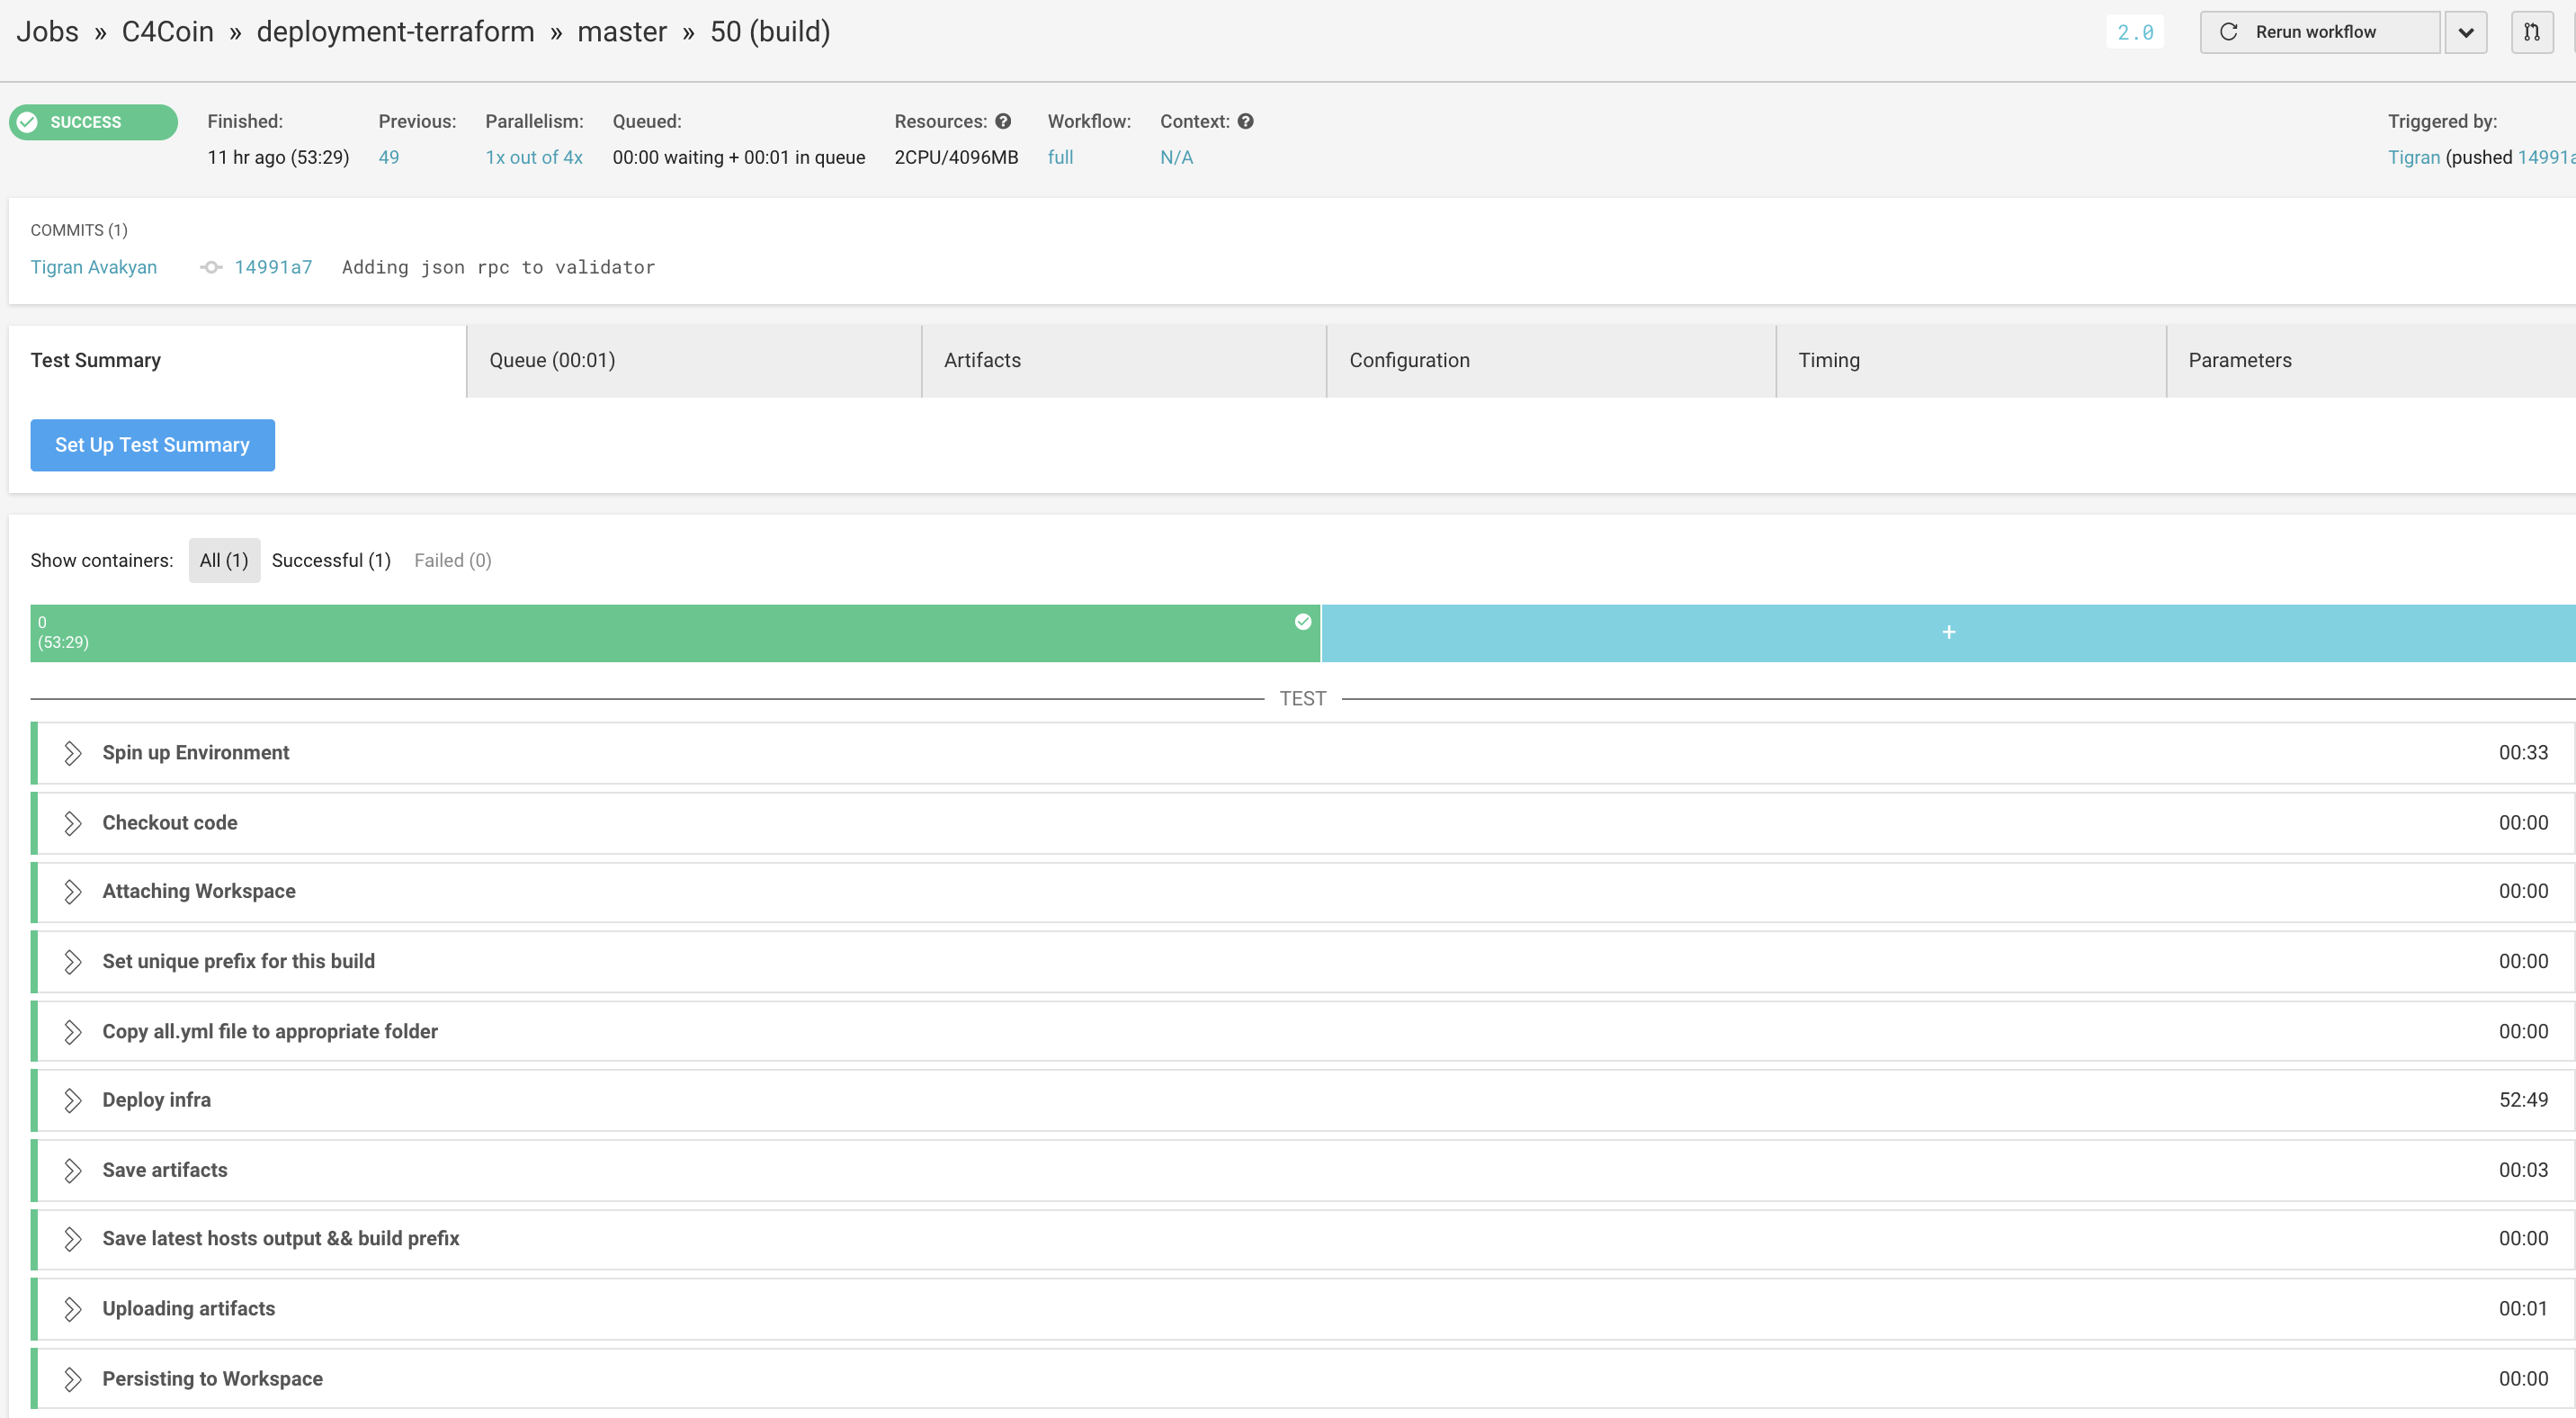This screenshot has height=1418, width=2576.
Task: Show All (1) containers filter
Action: coord(224,560)
